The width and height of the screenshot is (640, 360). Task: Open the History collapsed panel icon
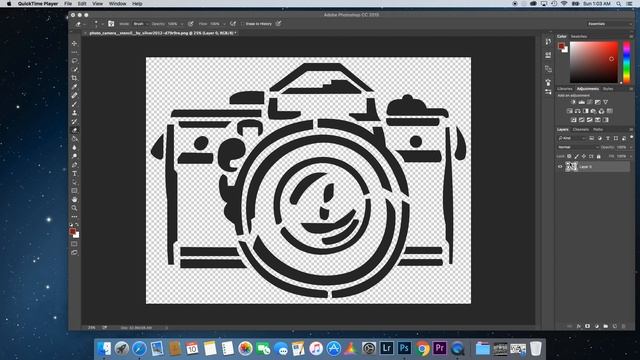pyautogui.click(x=548, y=41)
